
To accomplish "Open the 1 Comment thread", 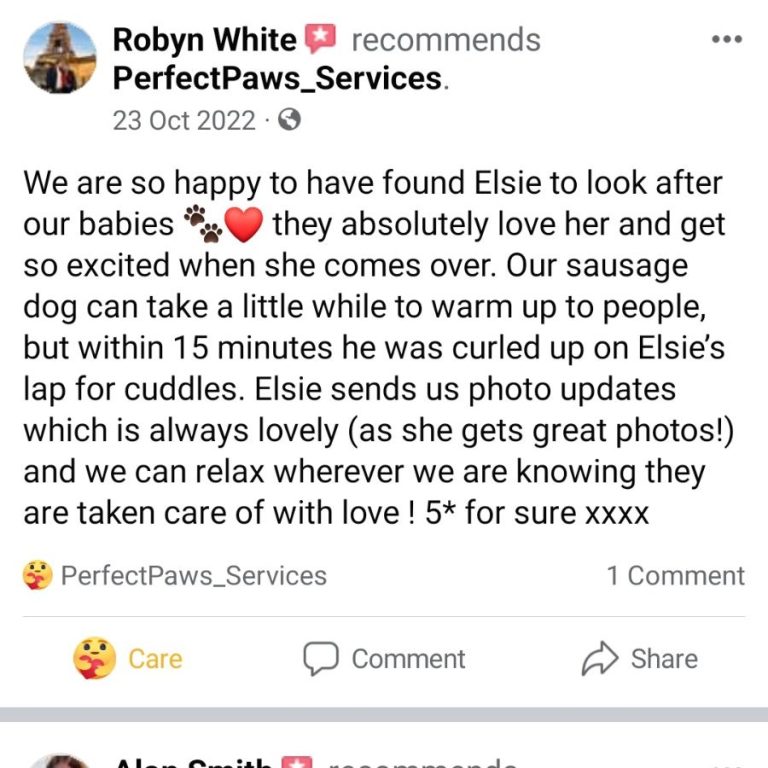I will pyautogui.click(x=675, y=576).
